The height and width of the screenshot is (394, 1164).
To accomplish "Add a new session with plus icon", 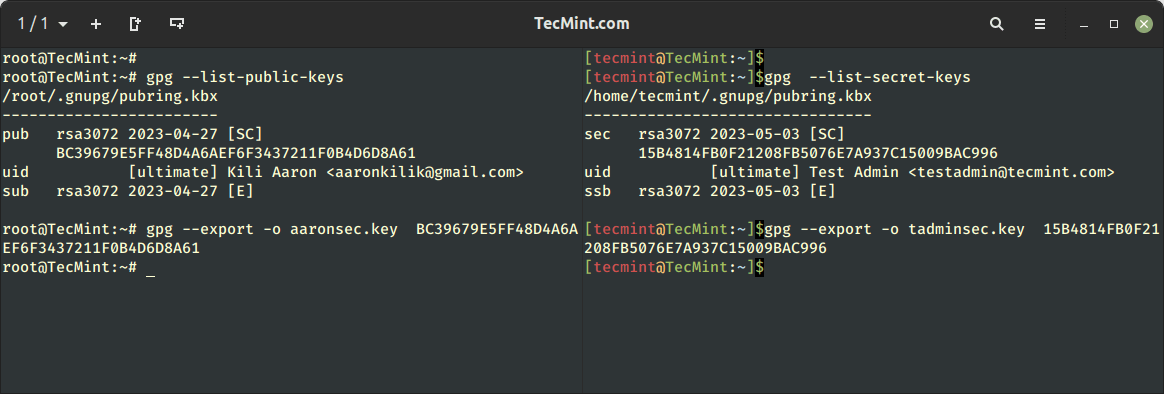I will [x=96, y=24].
